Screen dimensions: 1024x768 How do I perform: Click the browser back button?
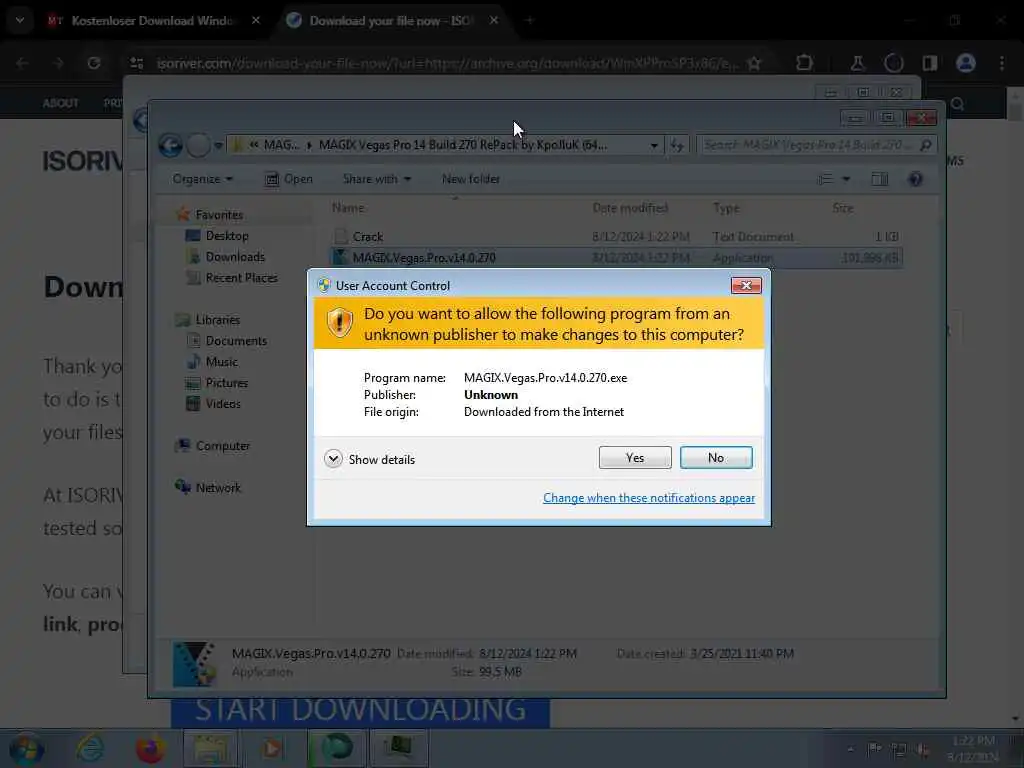point(23,63)
